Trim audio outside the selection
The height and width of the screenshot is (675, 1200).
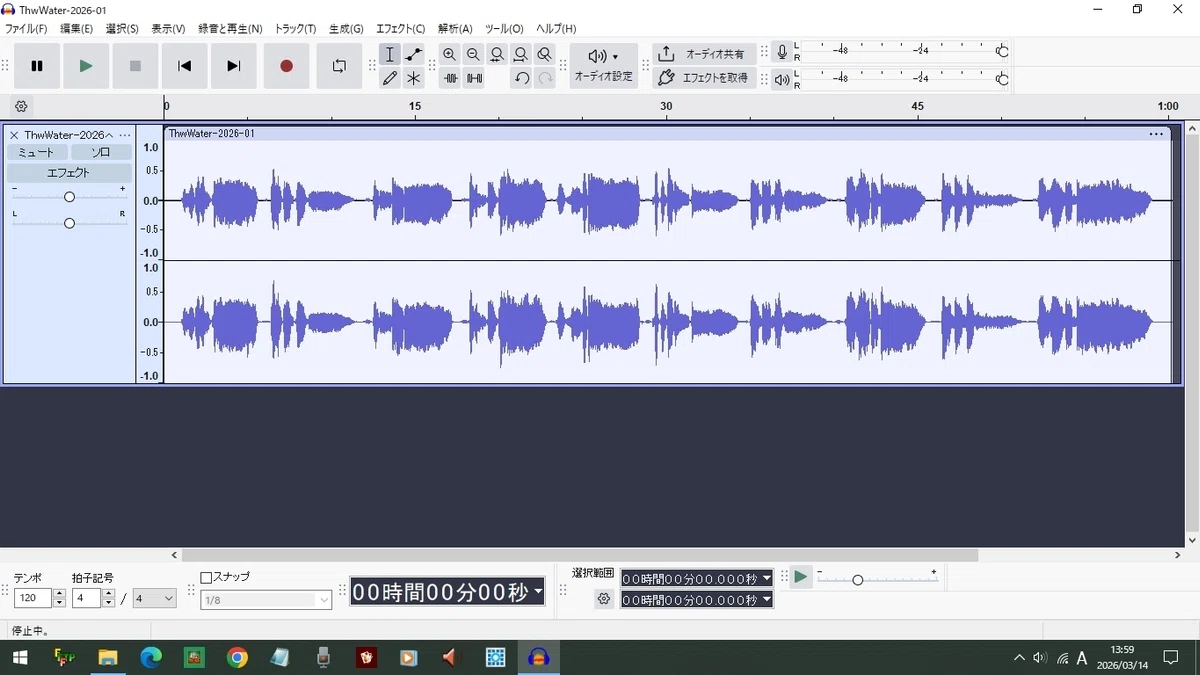click(450, 78)
